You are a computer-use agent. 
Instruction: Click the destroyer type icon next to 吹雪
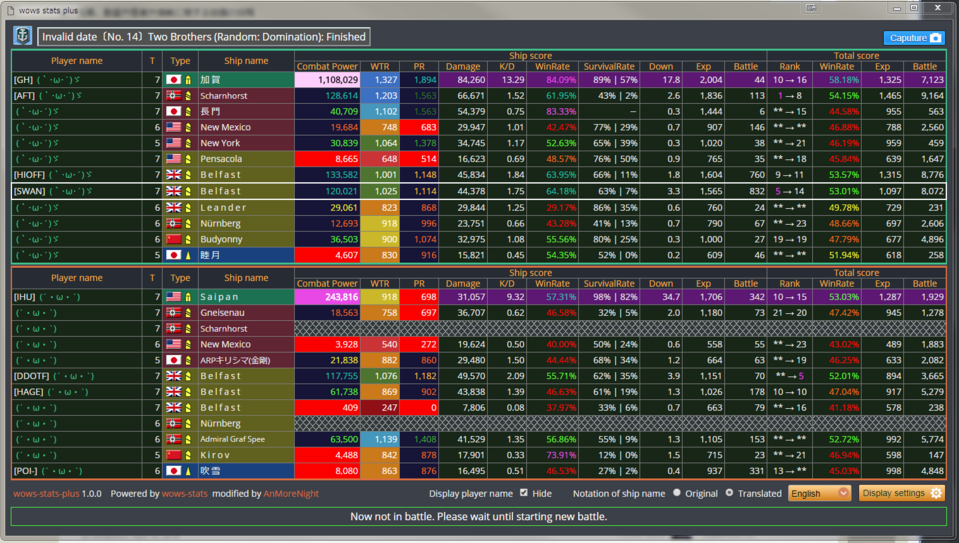click(188, 471)
